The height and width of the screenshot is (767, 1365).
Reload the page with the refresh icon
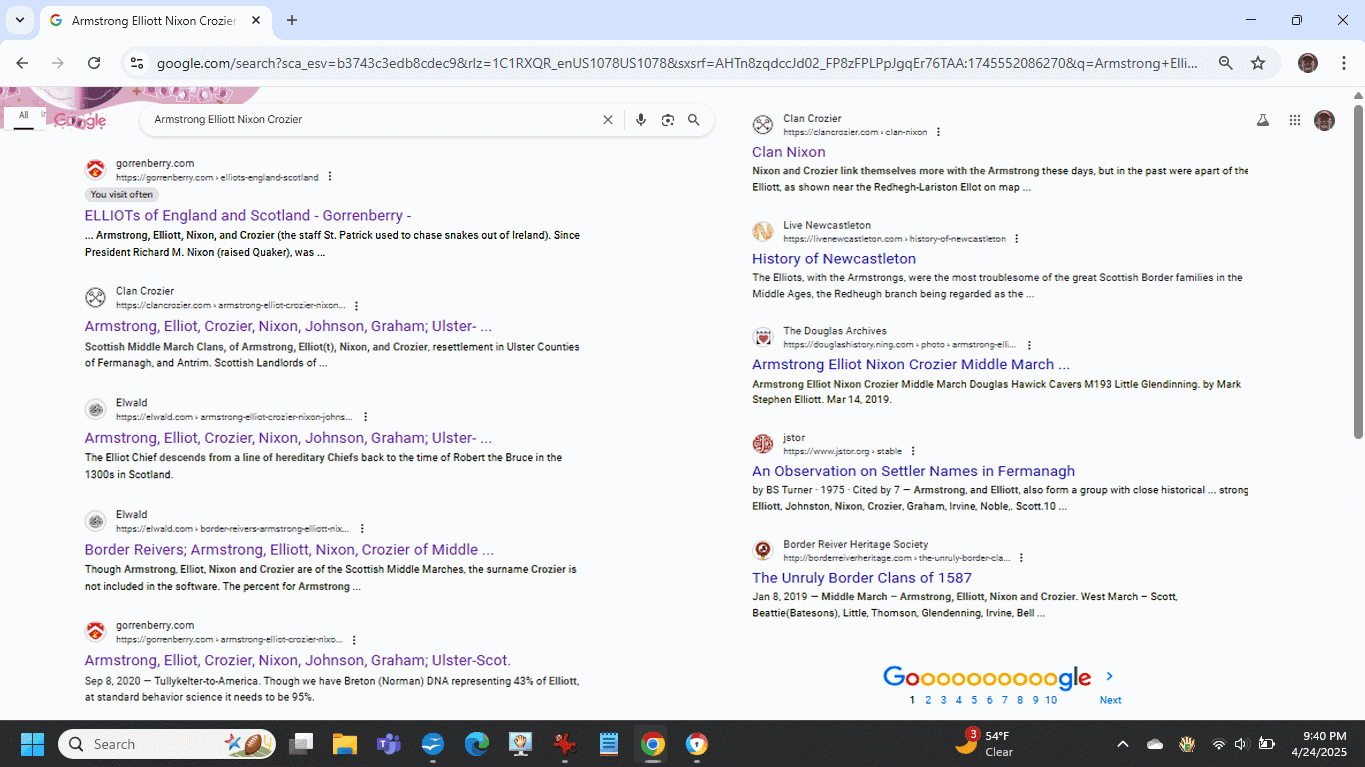tap(94, 63)
